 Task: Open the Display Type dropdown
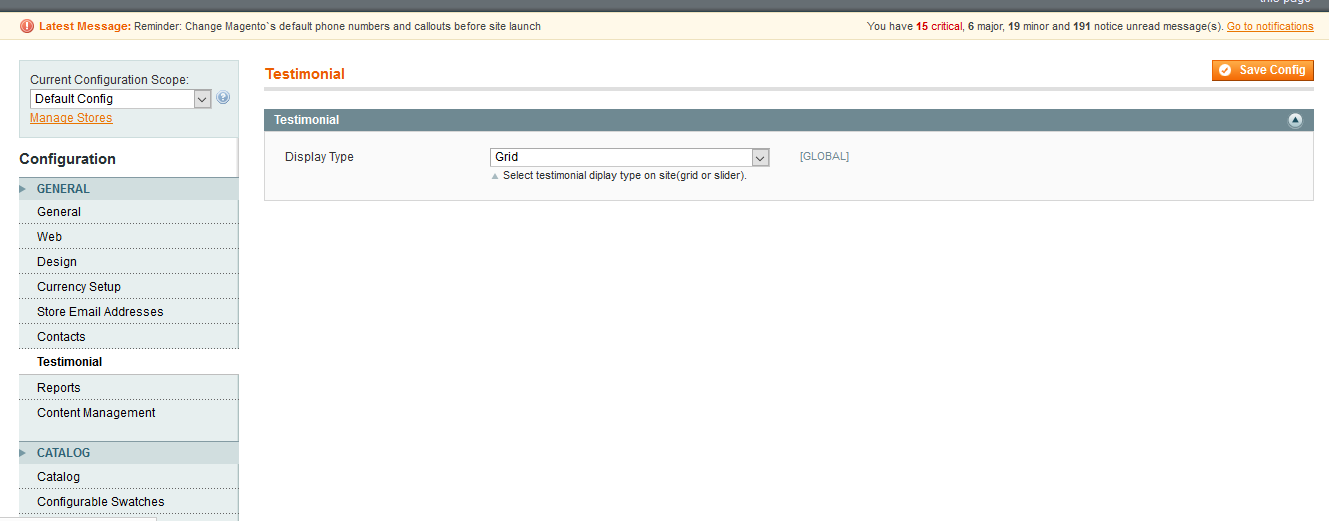[629, 157]
